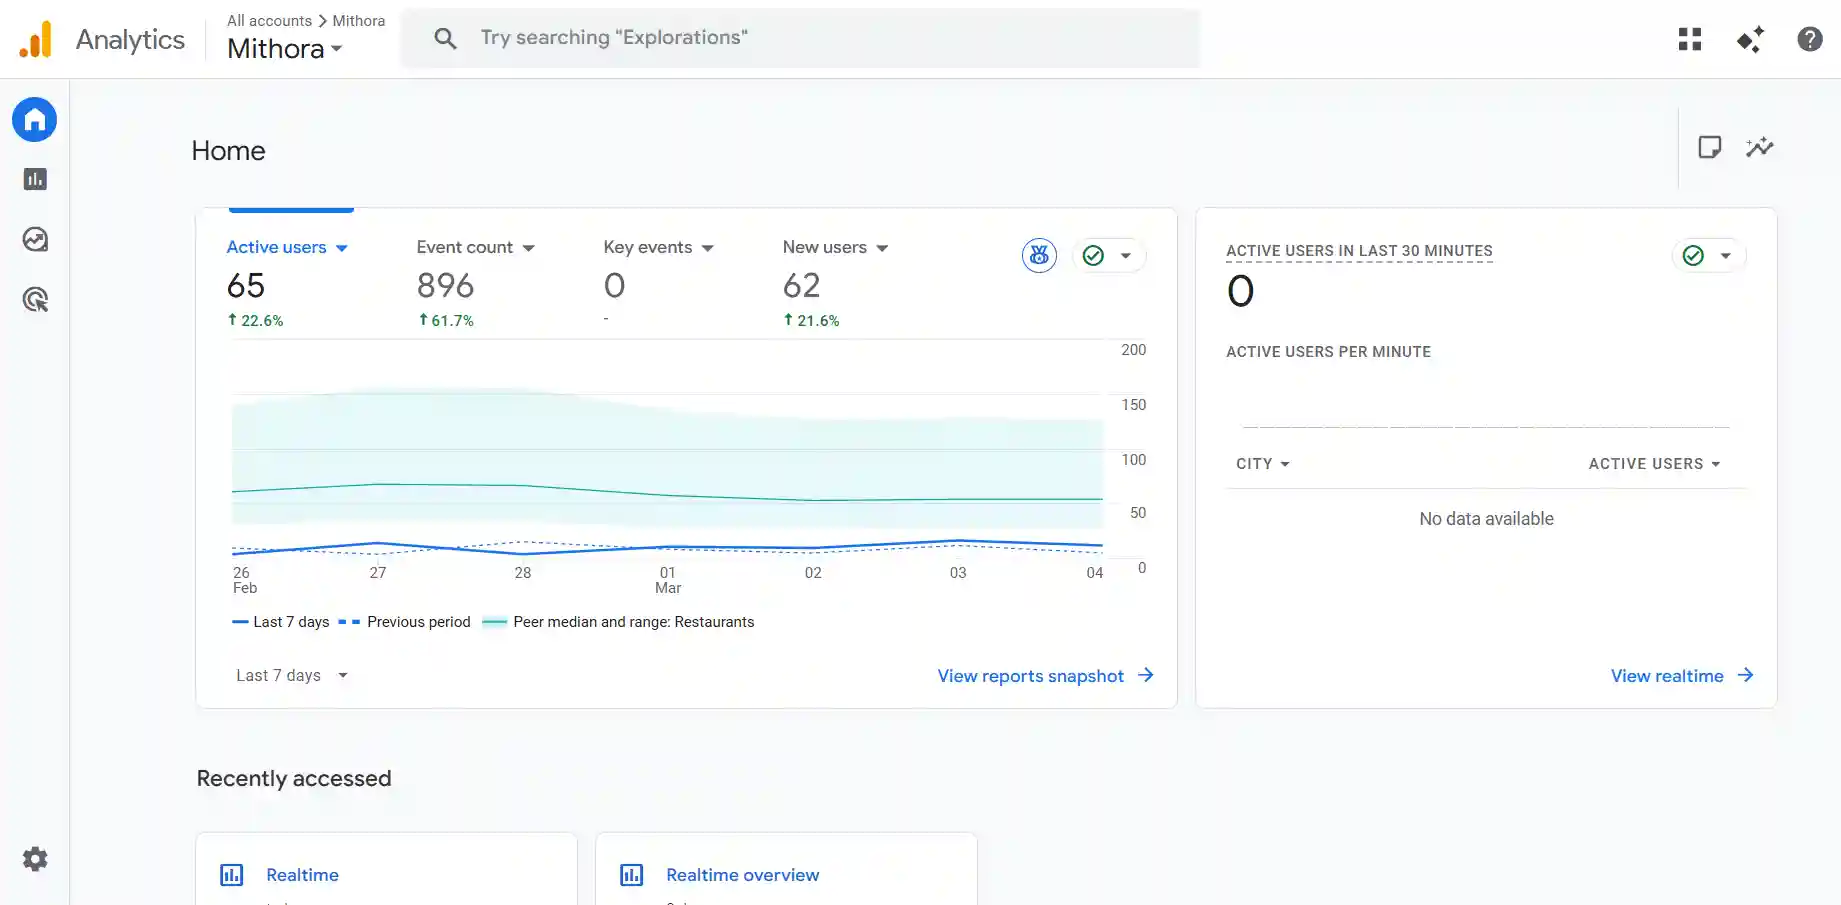Select the Event count metric tab
This screenshot has height=905, width=1841.
[475, 247]
